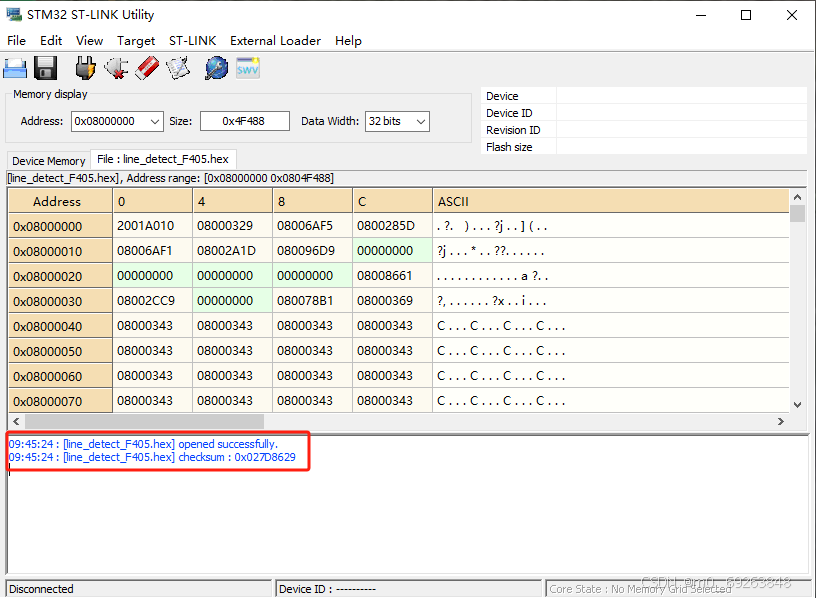Click the memory grid scroll up arrow

(797, 197)
